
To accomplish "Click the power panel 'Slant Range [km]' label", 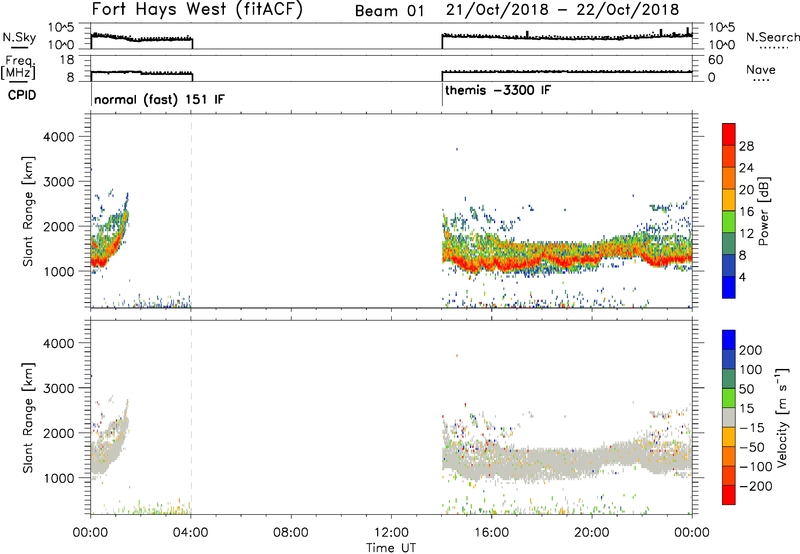I will pyautogui.click(x=28, y=212).
